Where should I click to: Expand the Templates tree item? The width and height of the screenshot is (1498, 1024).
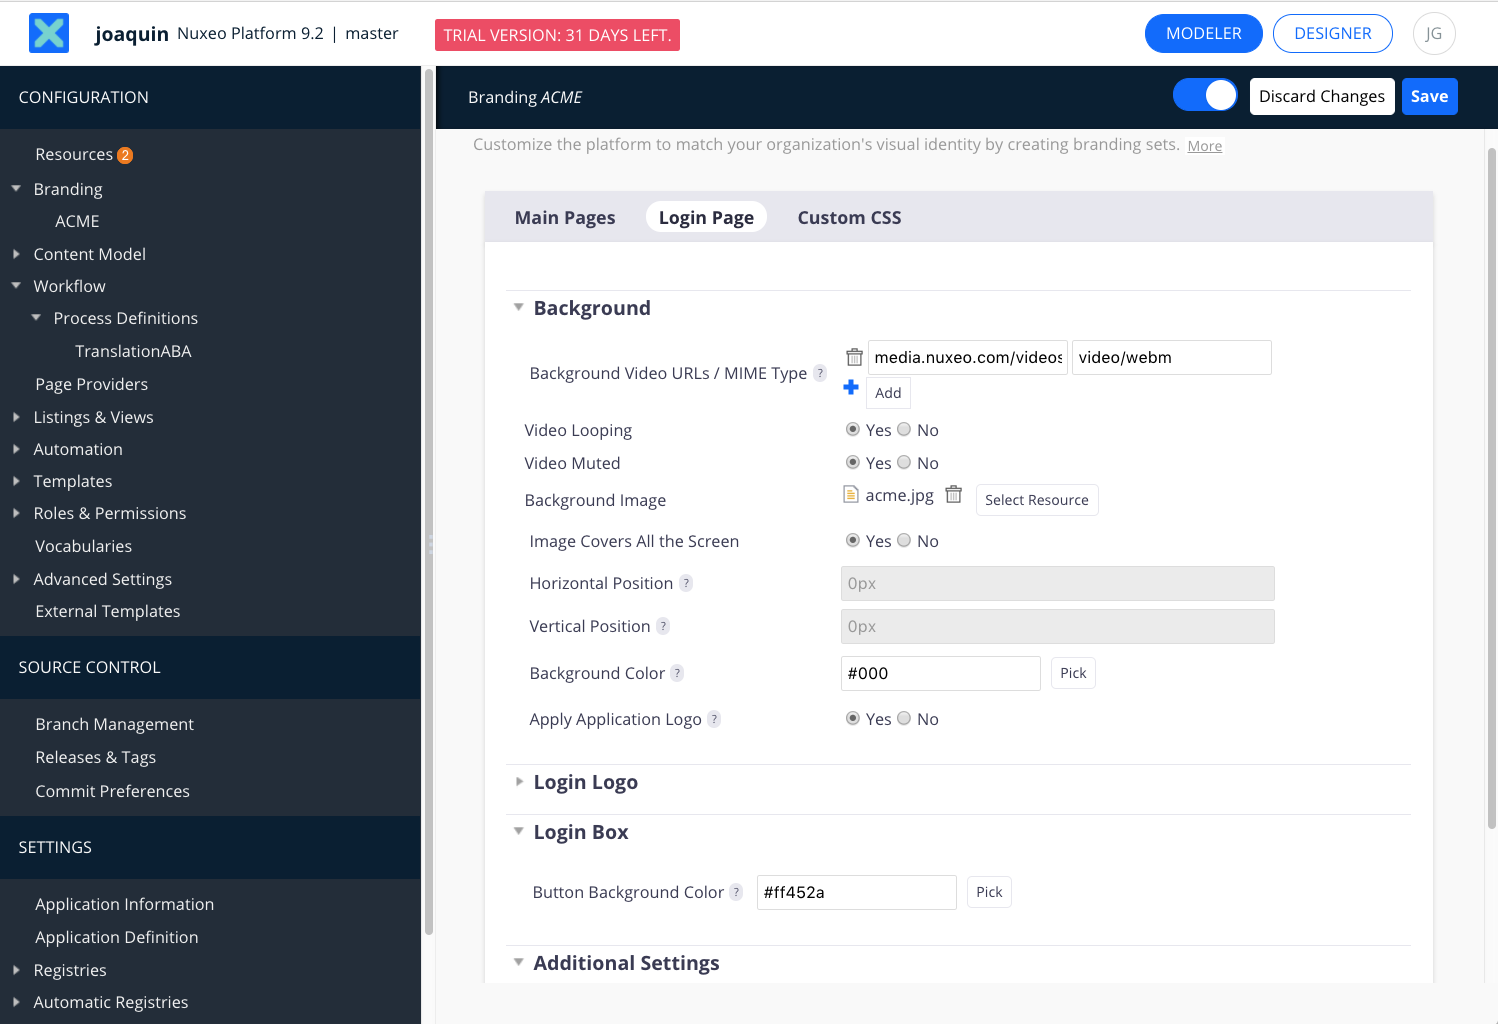click(16, 481)
